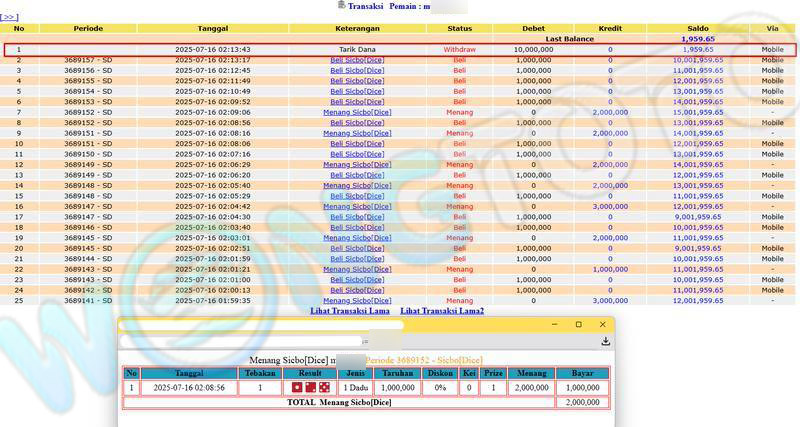
Task: Close the Menang Sicbo popup window
Action: point(603,324)
